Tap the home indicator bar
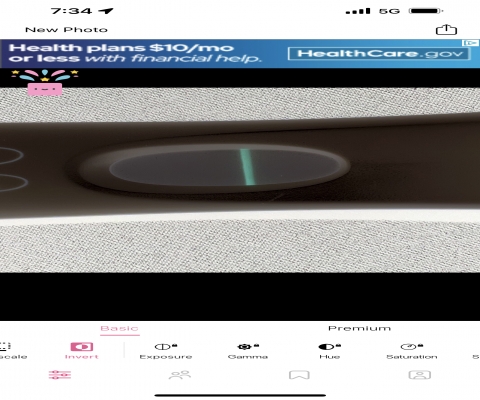 [240, 396]
